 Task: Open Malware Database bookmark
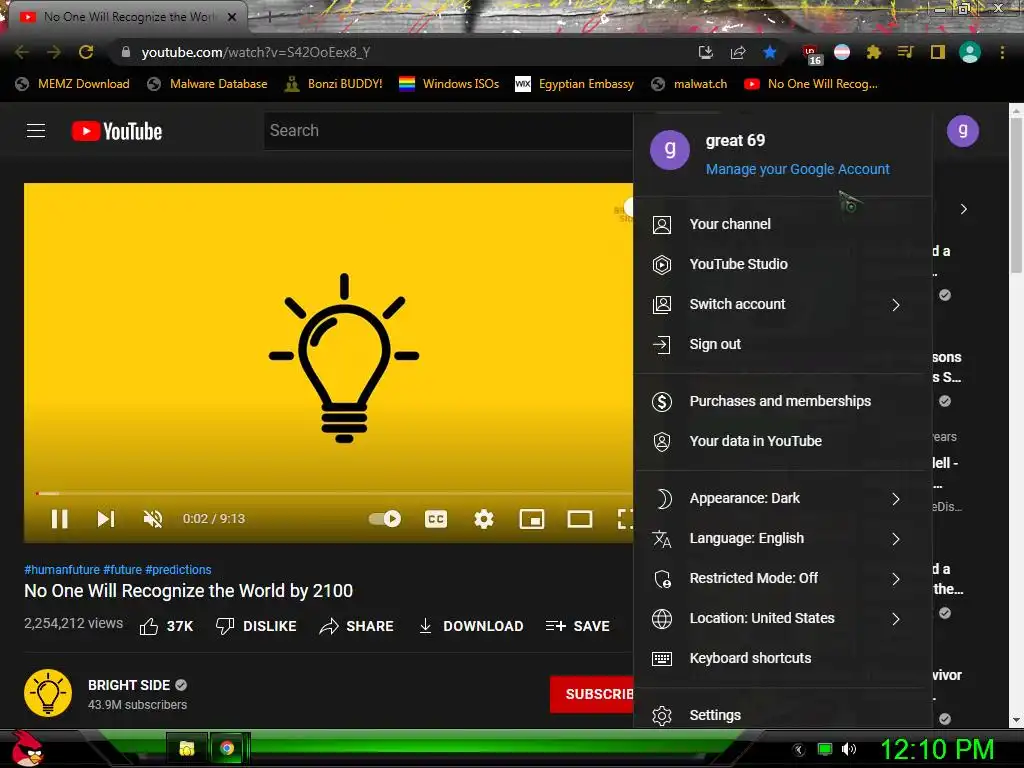click(207, 84)
